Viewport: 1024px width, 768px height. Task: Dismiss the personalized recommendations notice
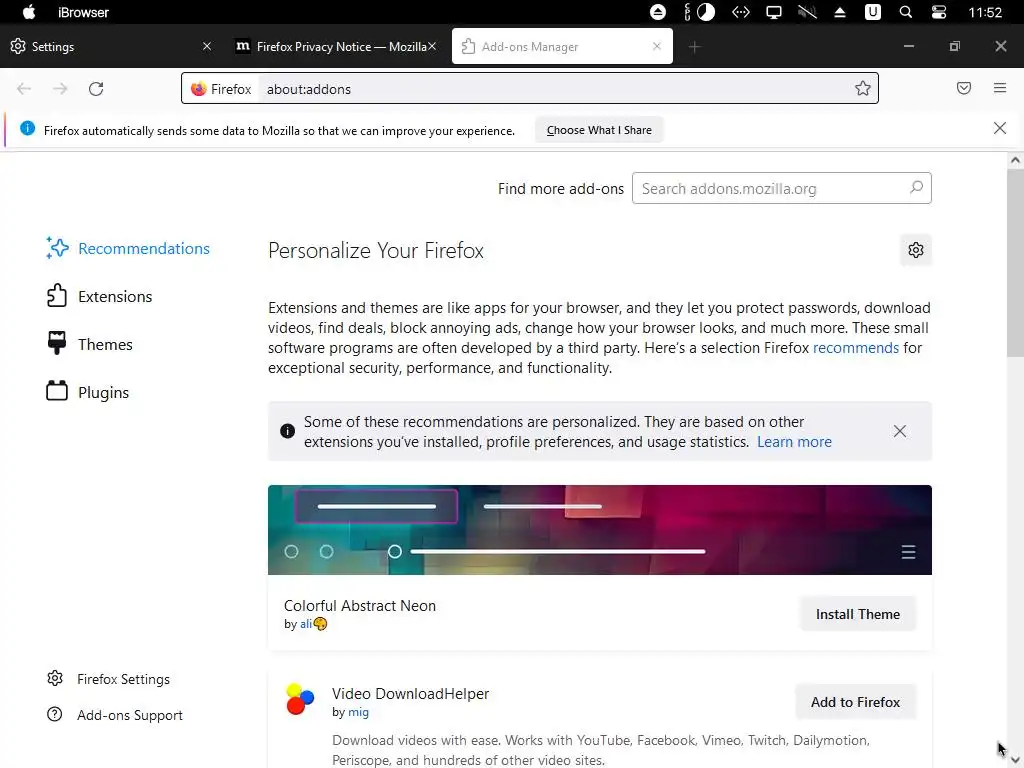[x=899, y=431]
